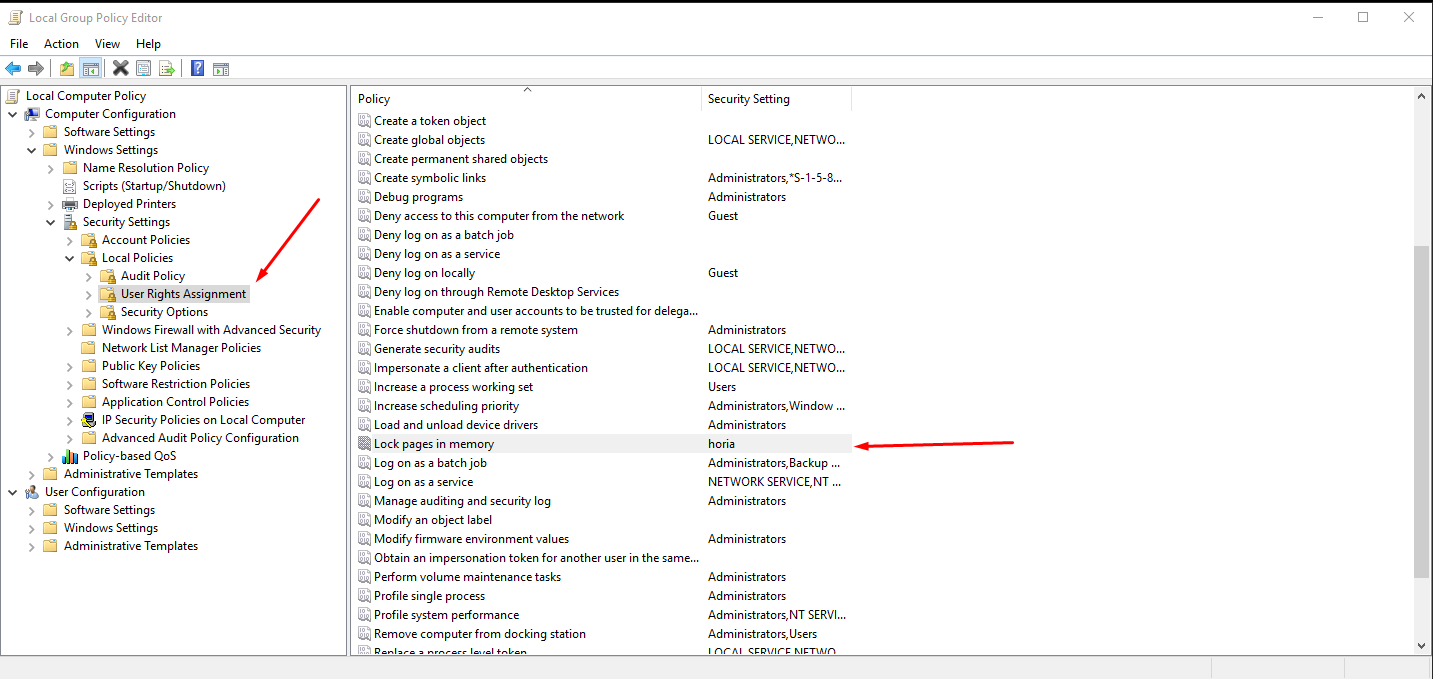This screenshot has width=1433, height=679.
Task: Click the Delete X toolbar icon
Action: pos(120,68)
